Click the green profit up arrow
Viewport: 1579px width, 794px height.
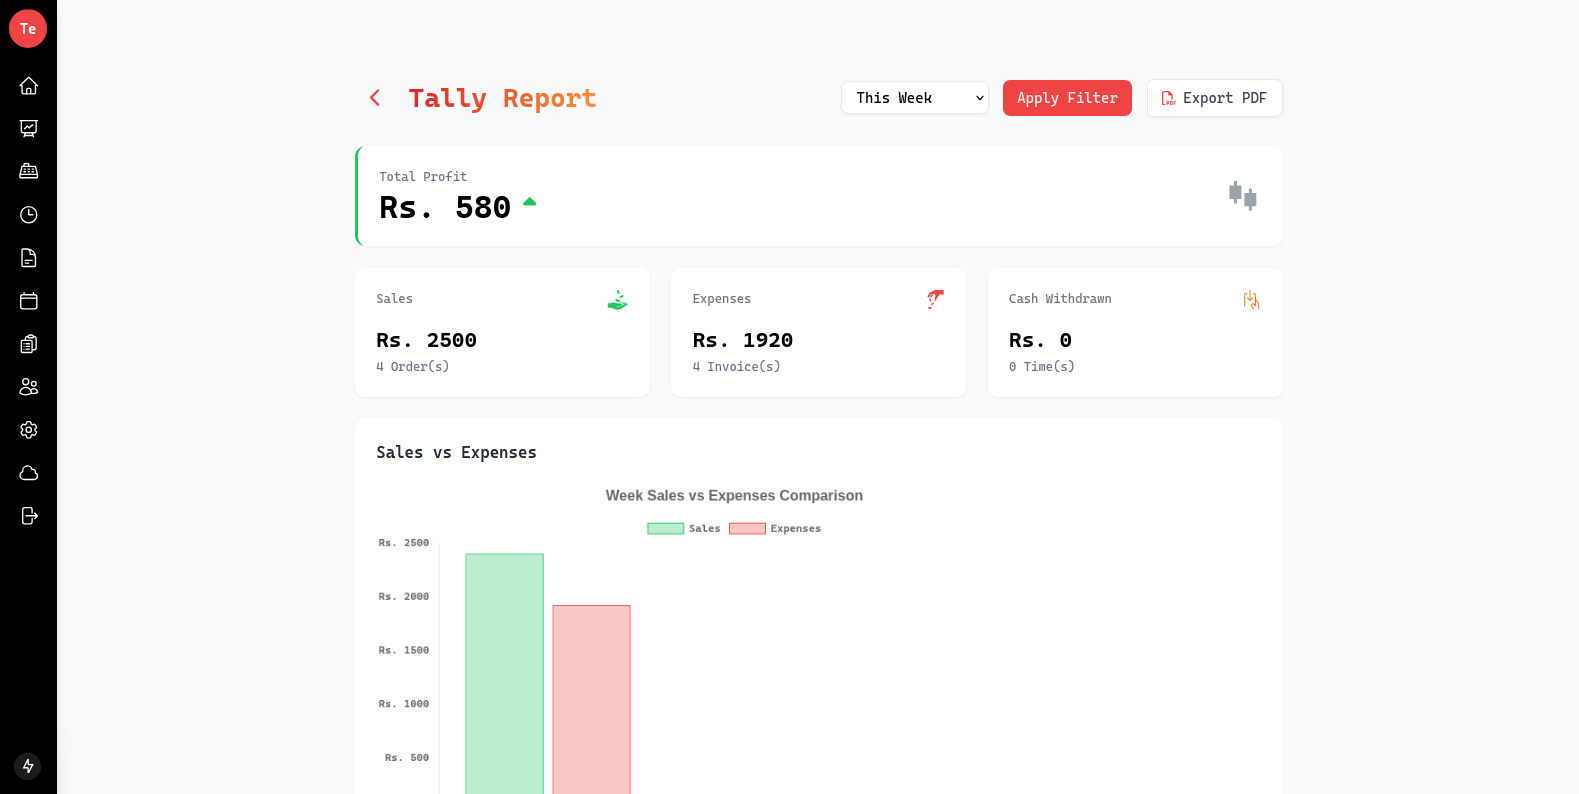[530, 202]
